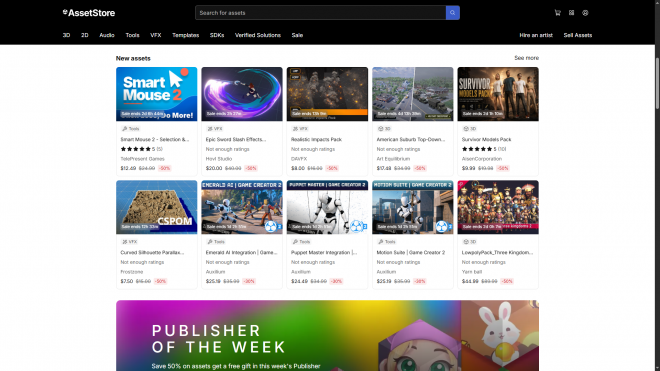This screenshot has height=371, width=660.
Task: Open the Audio menu
Action: point(107,35)
